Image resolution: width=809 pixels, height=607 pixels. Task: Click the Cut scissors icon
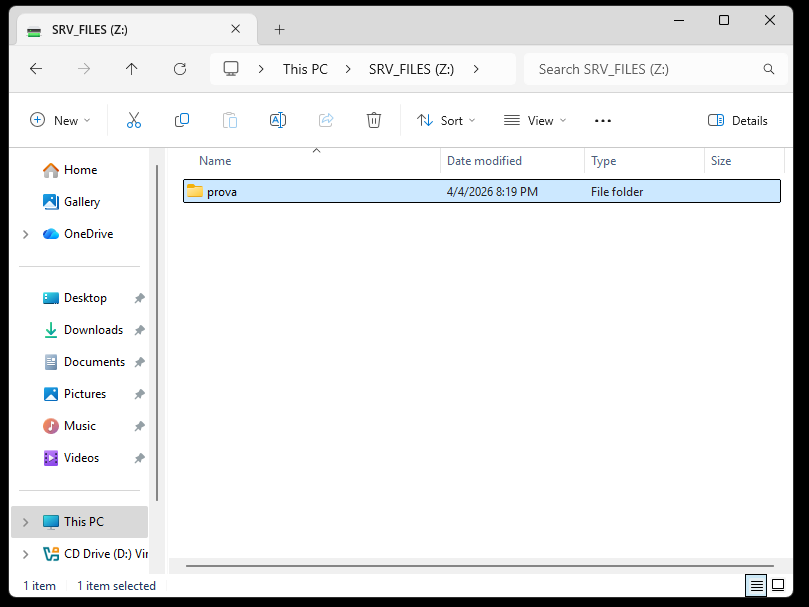pyautogui.click(x=134, y=120)
